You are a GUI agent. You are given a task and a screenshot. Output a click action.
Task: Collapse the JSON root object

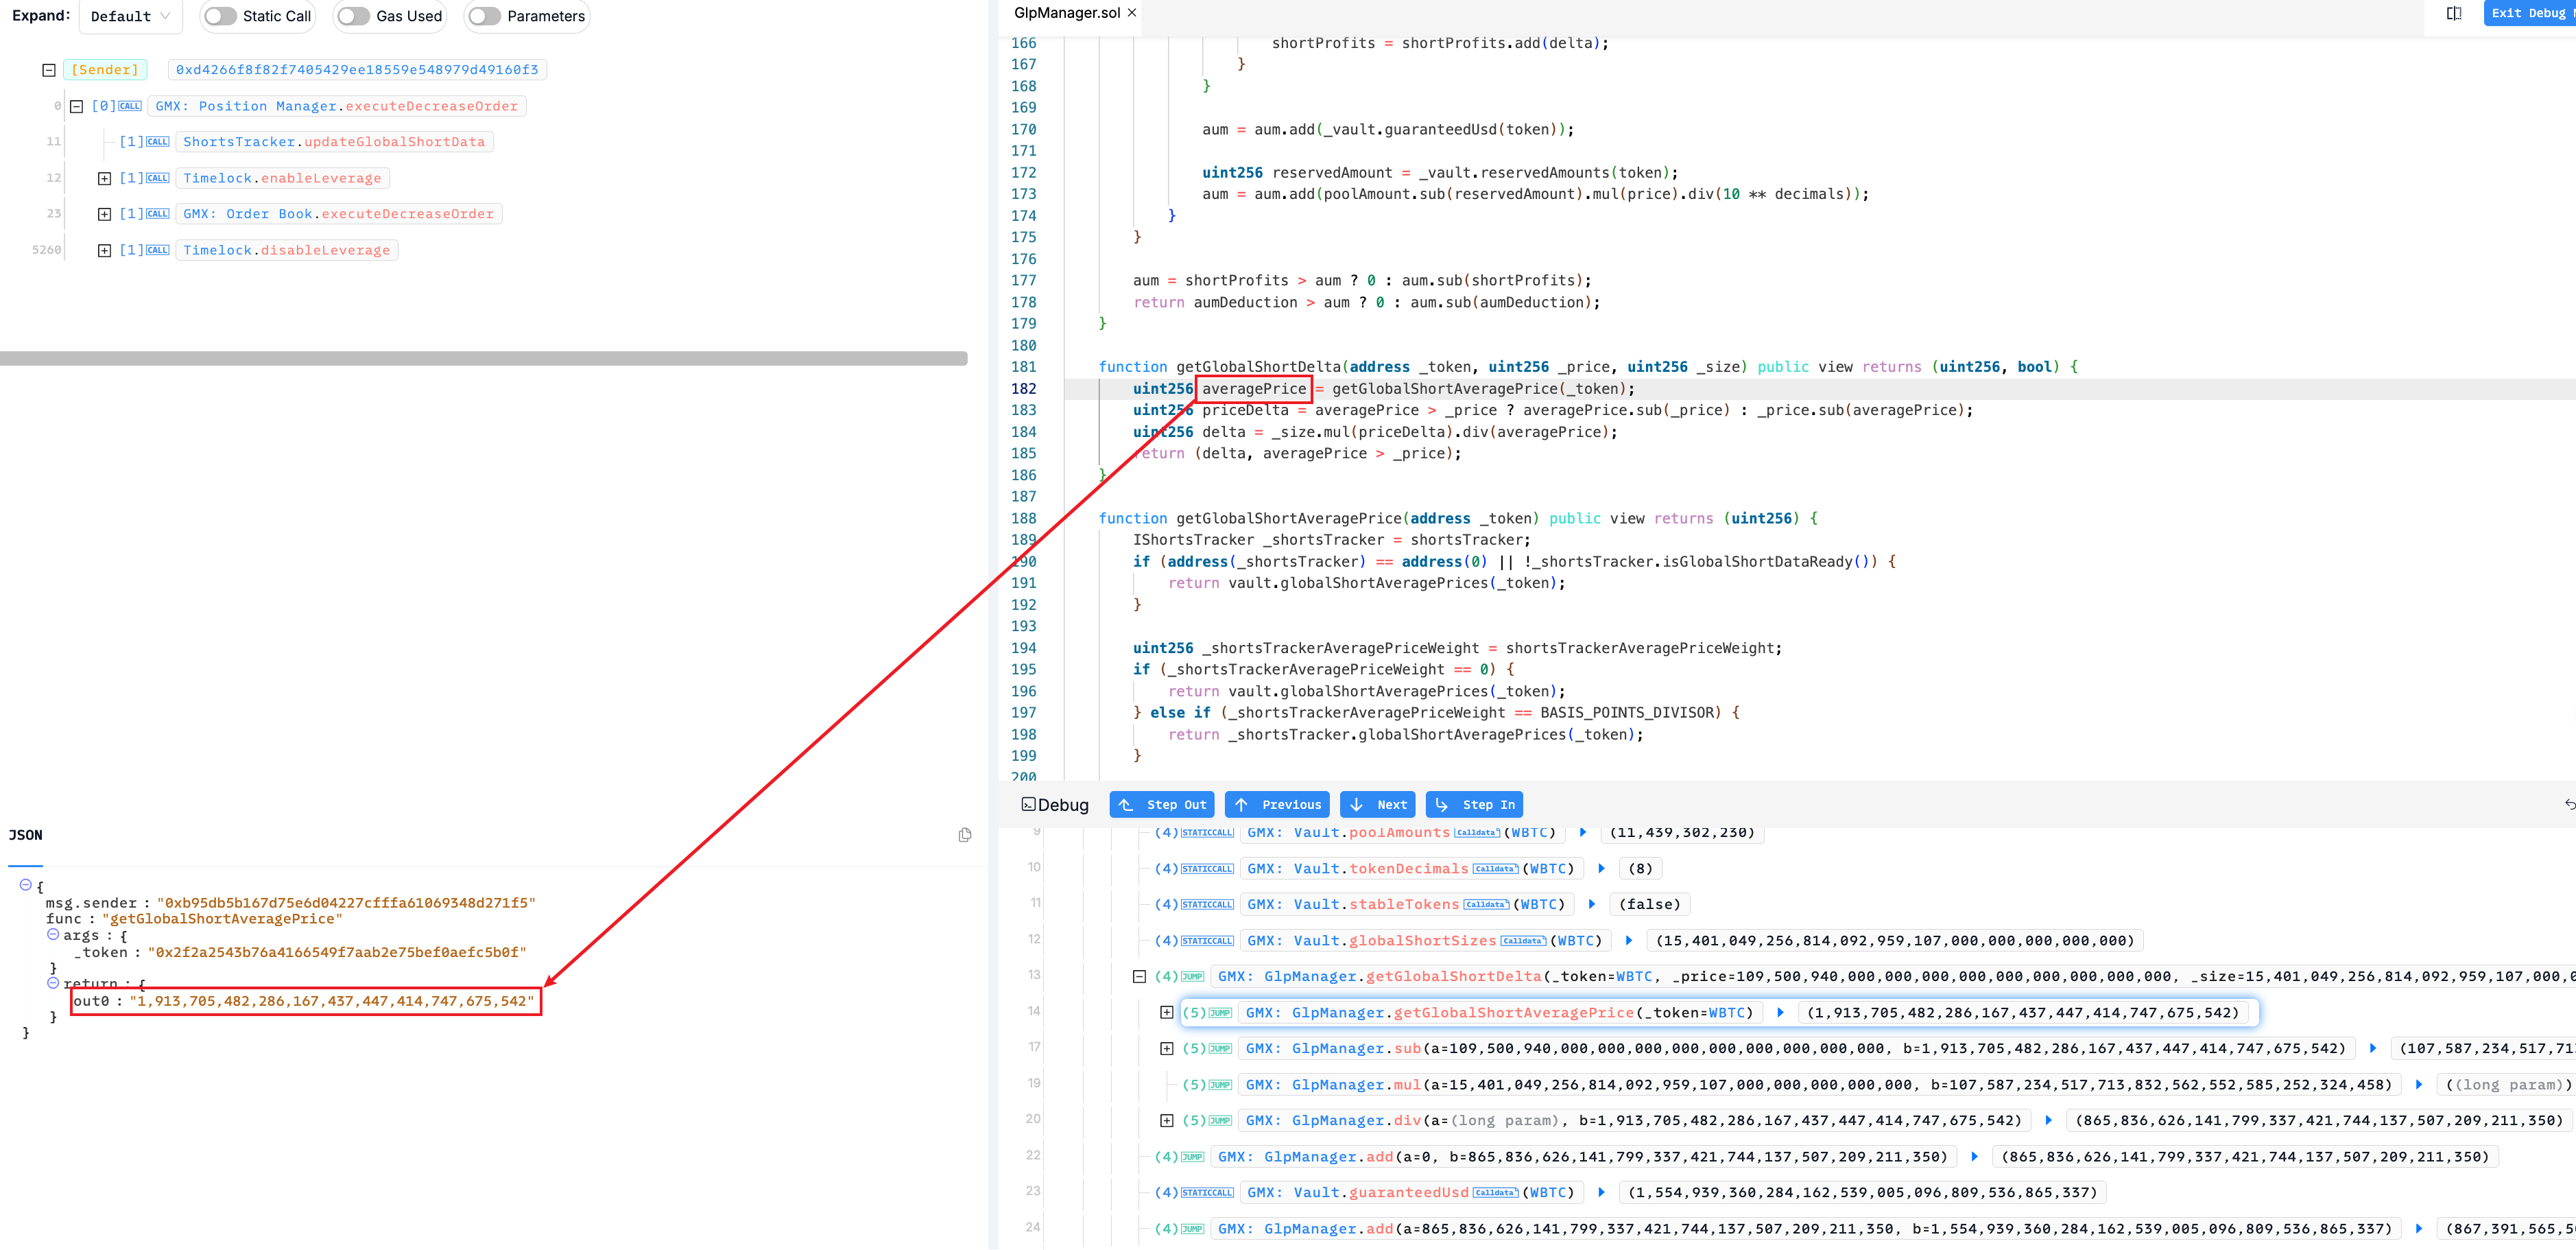tap(26, 885)
